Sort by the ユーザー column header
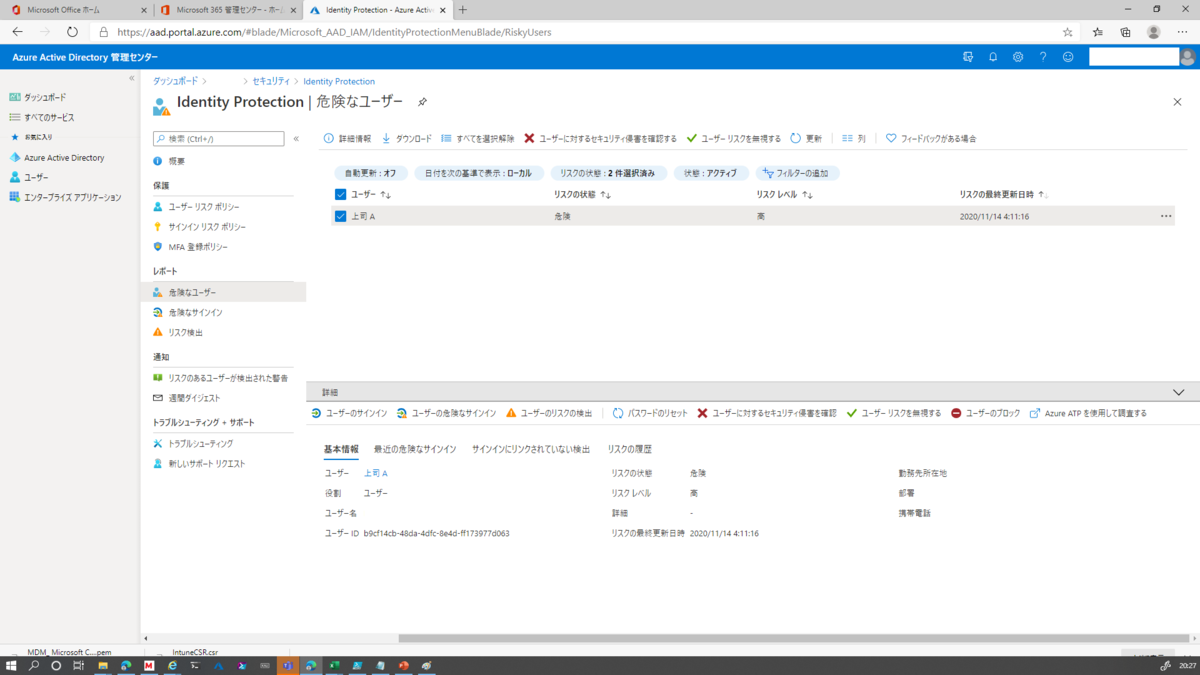The image size is (1200, 675). click(371, 195)
